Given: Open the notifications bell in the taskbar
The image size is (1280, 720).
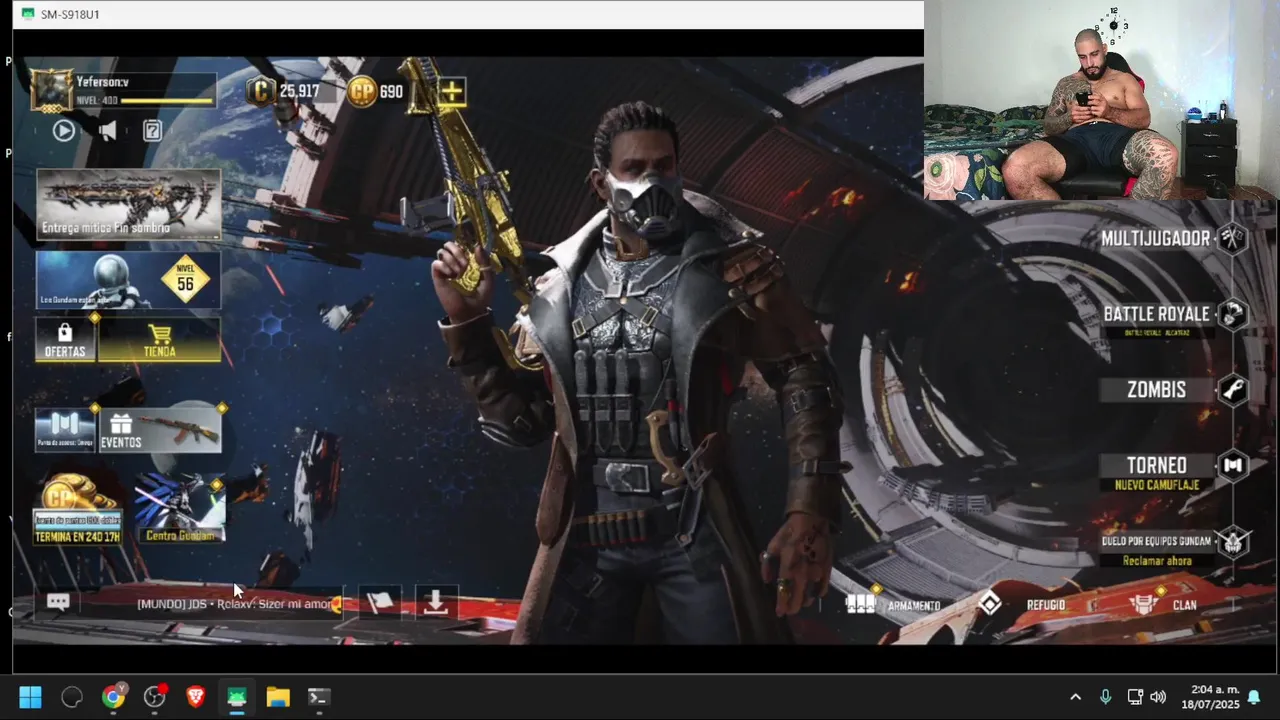Looking at the screenshot, I should 1253,697.
